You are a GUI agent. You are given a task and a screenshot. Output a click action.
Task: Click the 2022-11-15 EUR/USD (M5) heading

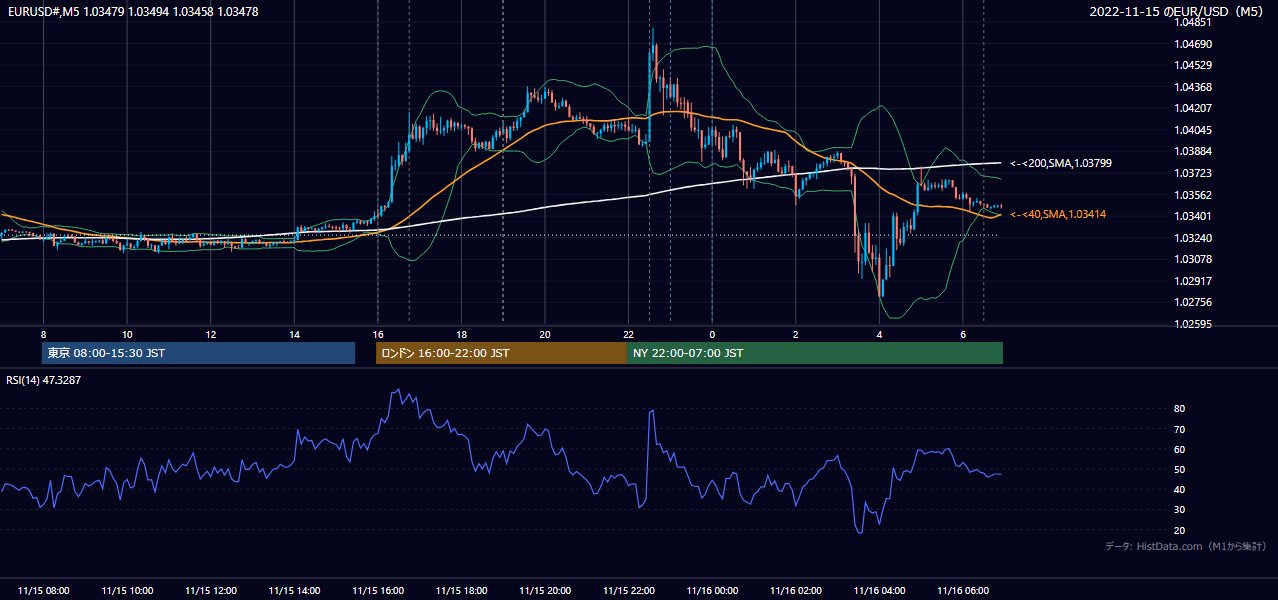click(1176, 12)
